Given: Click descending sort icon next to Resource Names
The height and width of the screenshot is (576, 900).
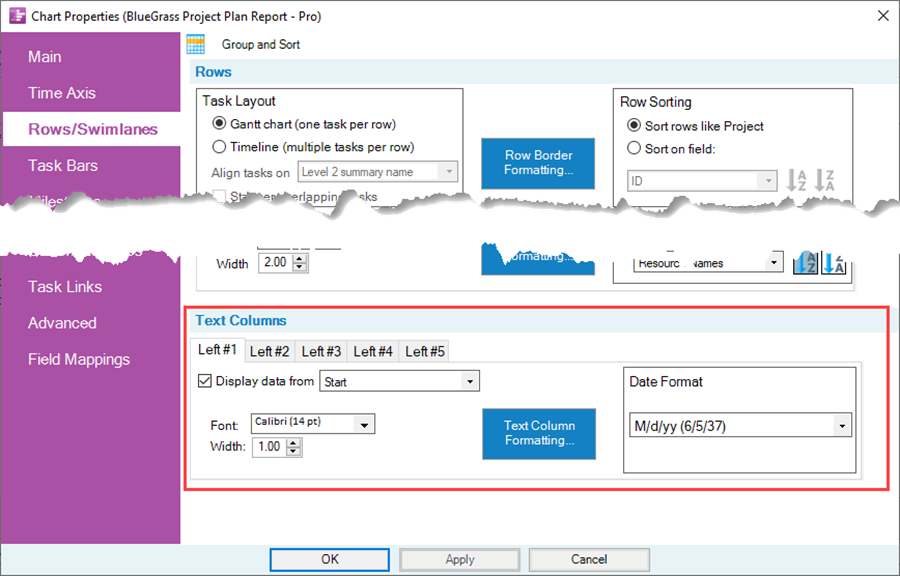Looking at the screenshot, I should 833,263.
